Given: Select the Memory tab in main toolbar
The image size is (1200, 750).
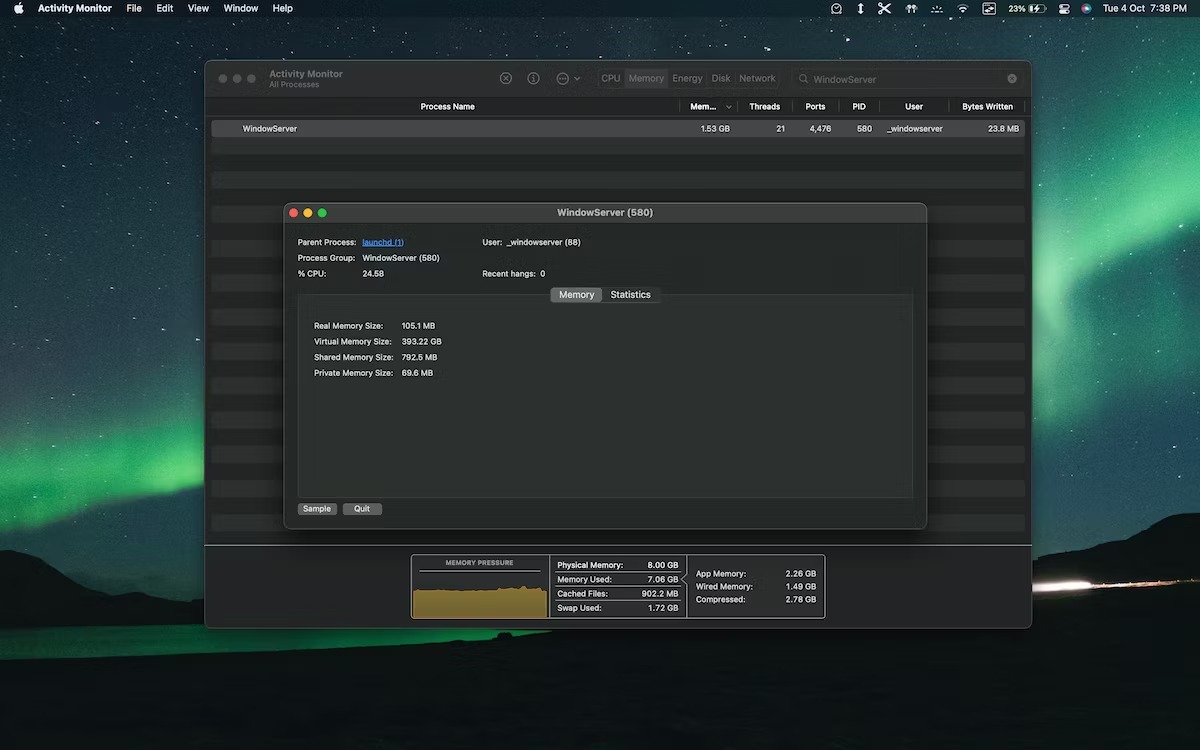Looking at the screenshot, I should 646,79.
